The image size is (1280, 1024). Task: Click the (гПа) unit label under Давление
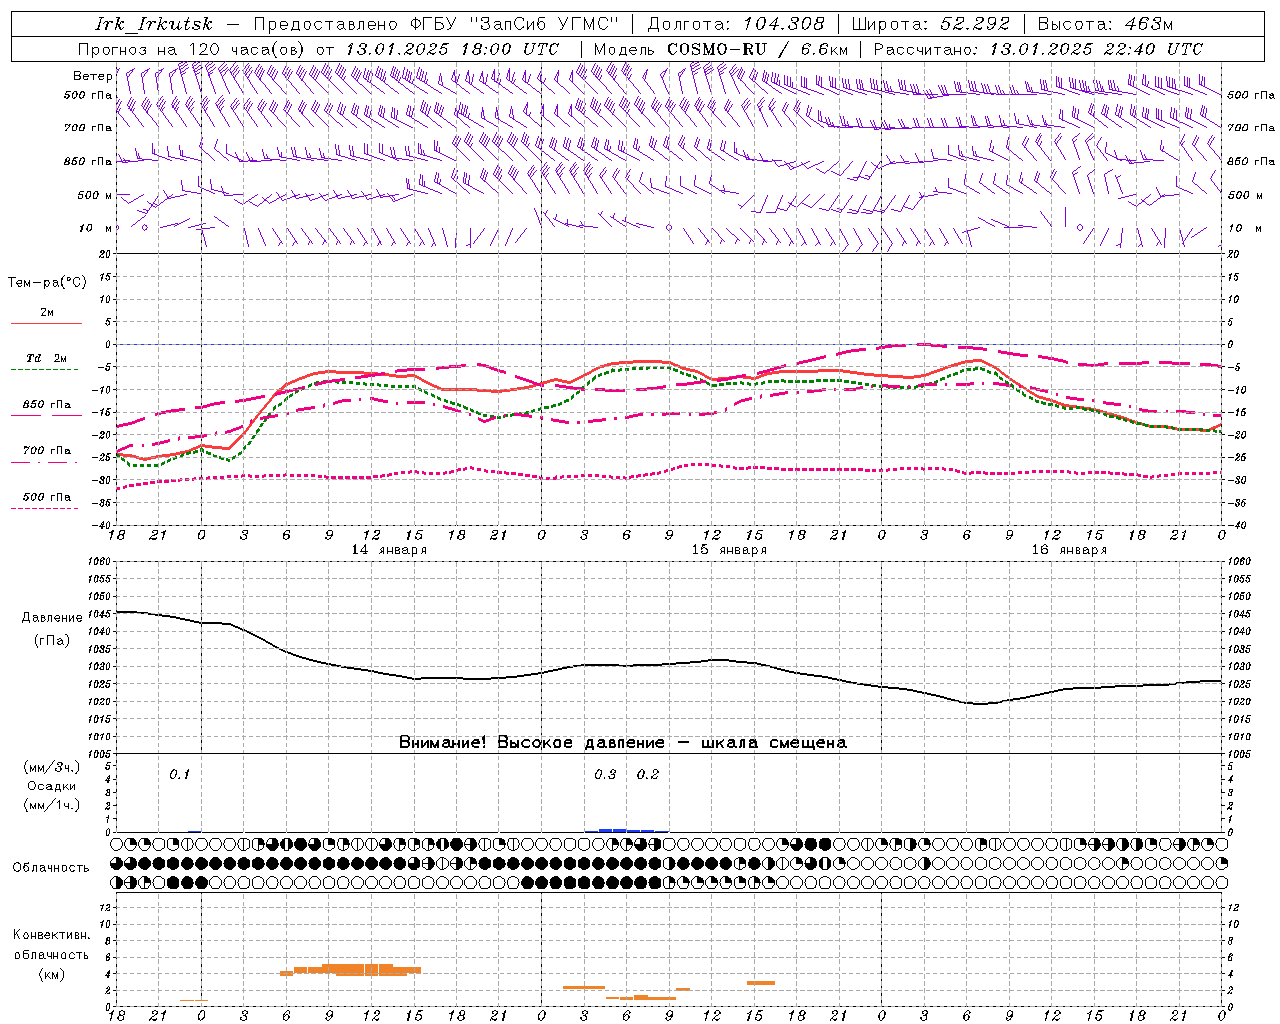pos(52,640)
